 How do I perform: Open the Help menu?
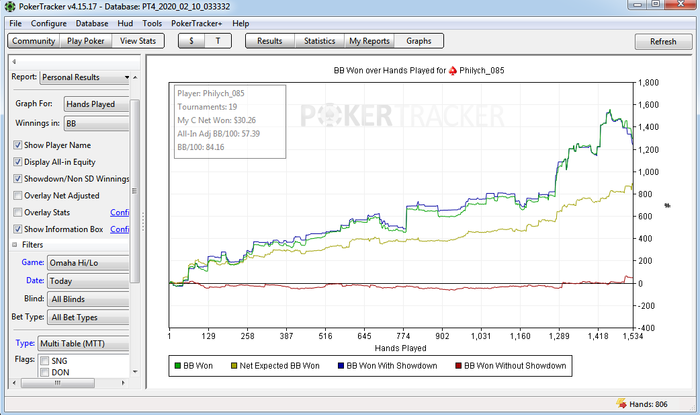pyautogui.click(x=241, y=24)
